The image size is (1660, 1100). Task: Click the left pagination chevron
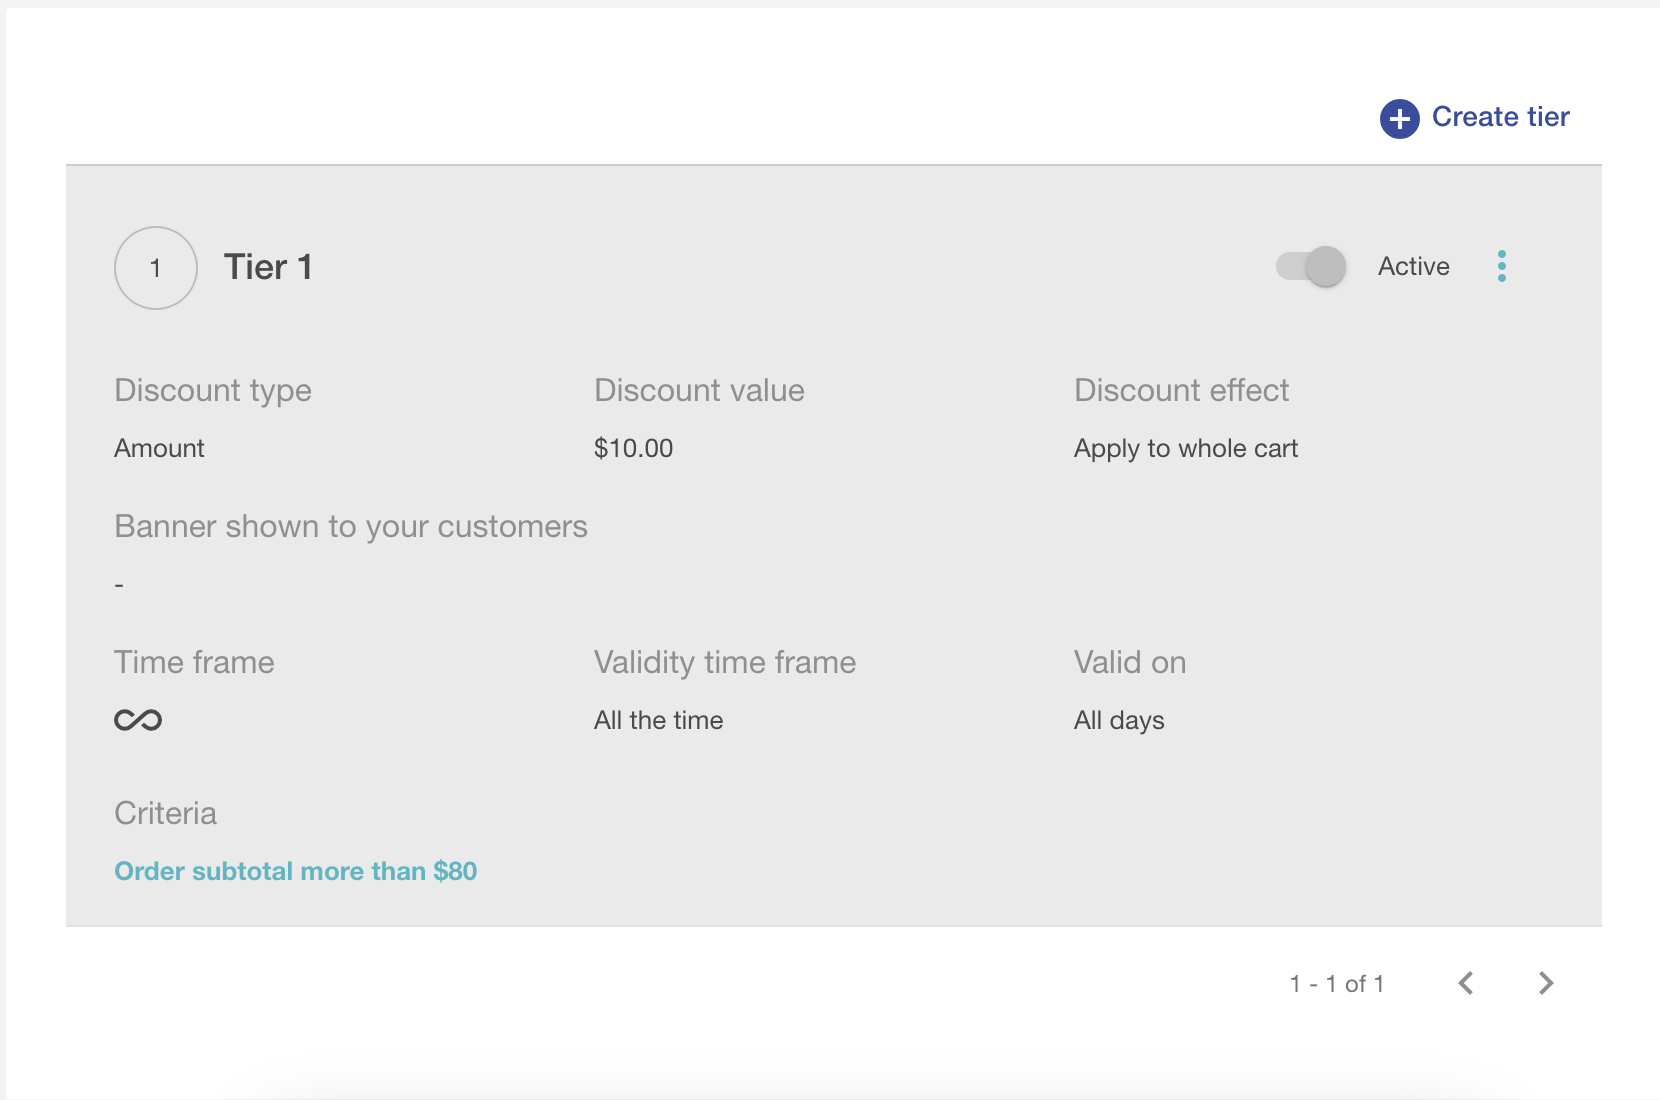coord(1466,983)
